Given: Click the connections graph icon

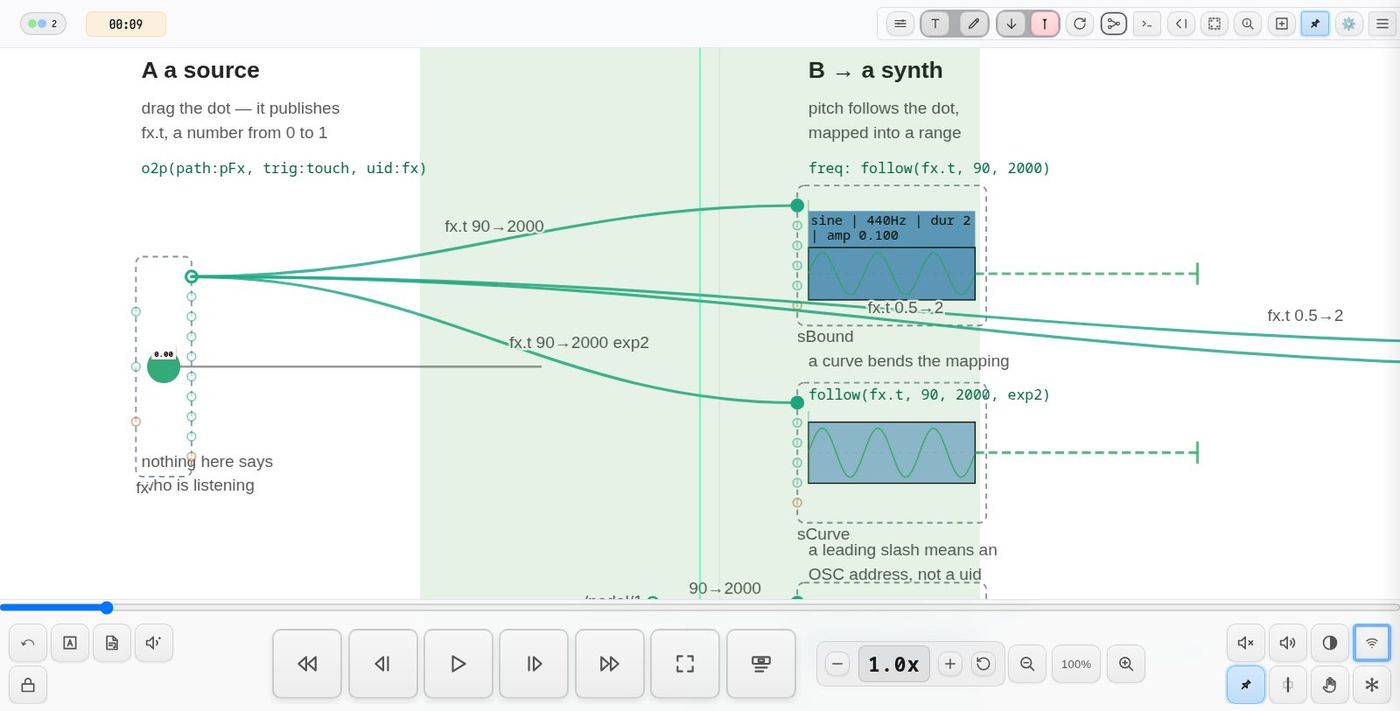Looking at the screenshot, I should (1113, 24).
